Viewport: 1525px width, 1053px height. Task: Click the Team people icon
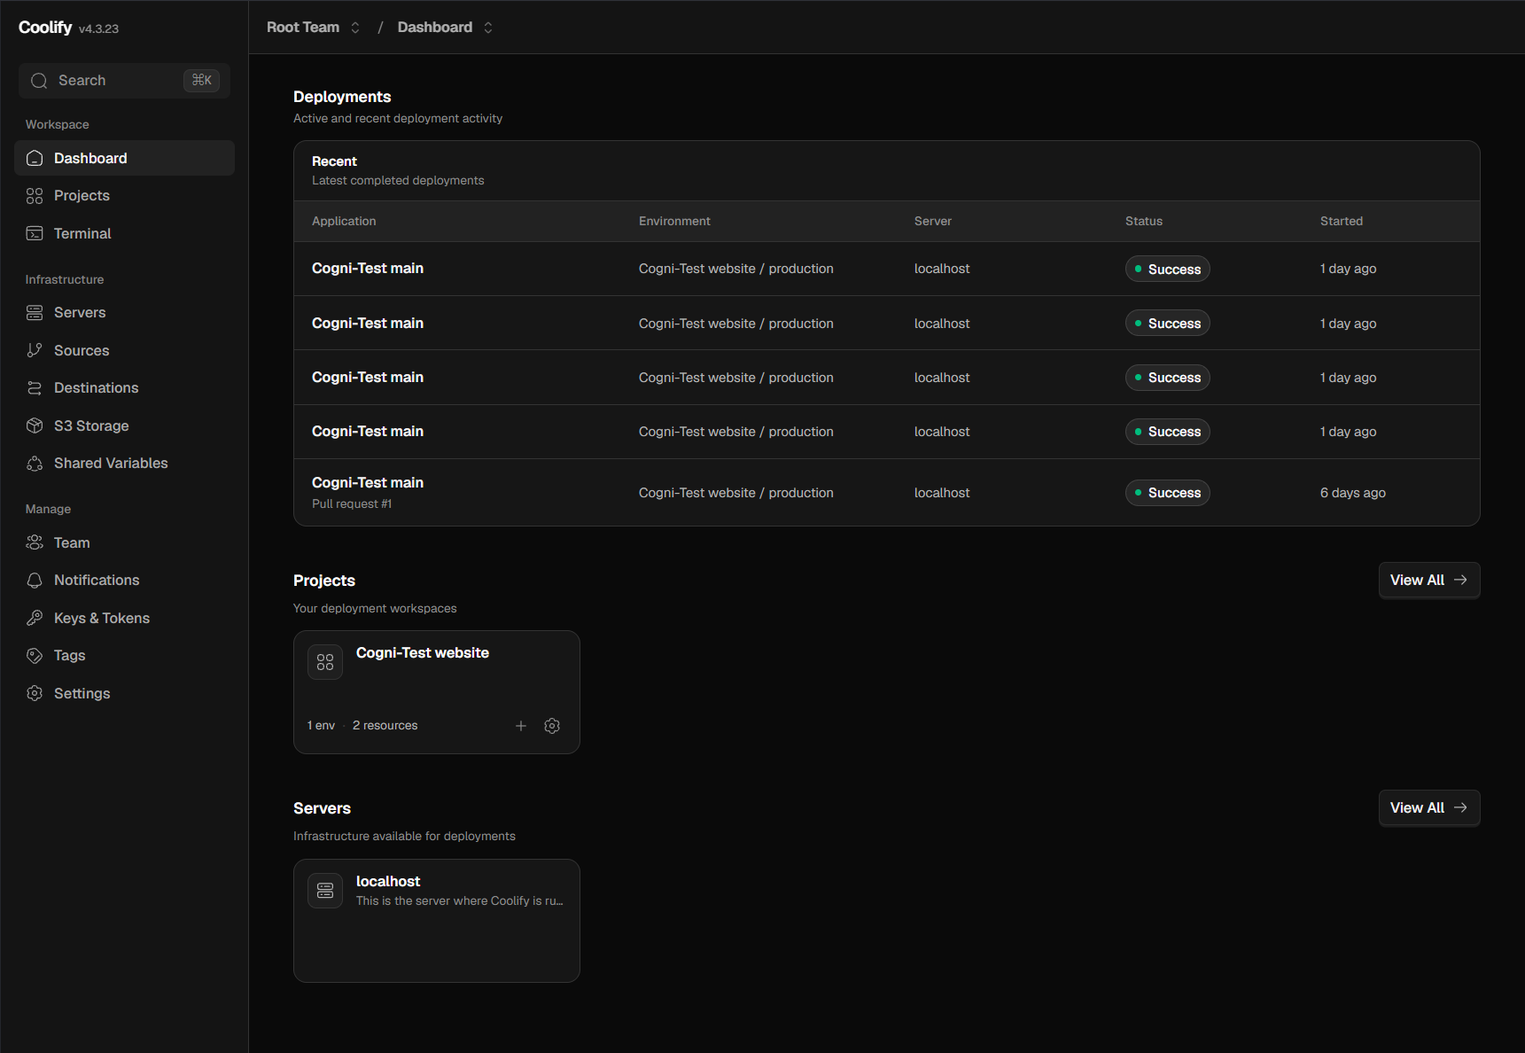(x=35, y=543)
